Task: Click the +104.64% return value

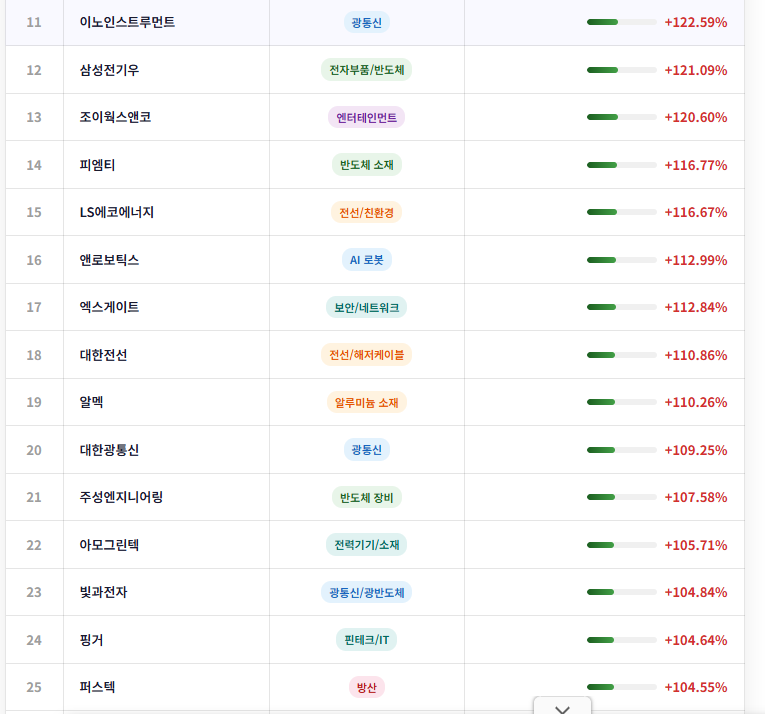Action: point(696,640)
